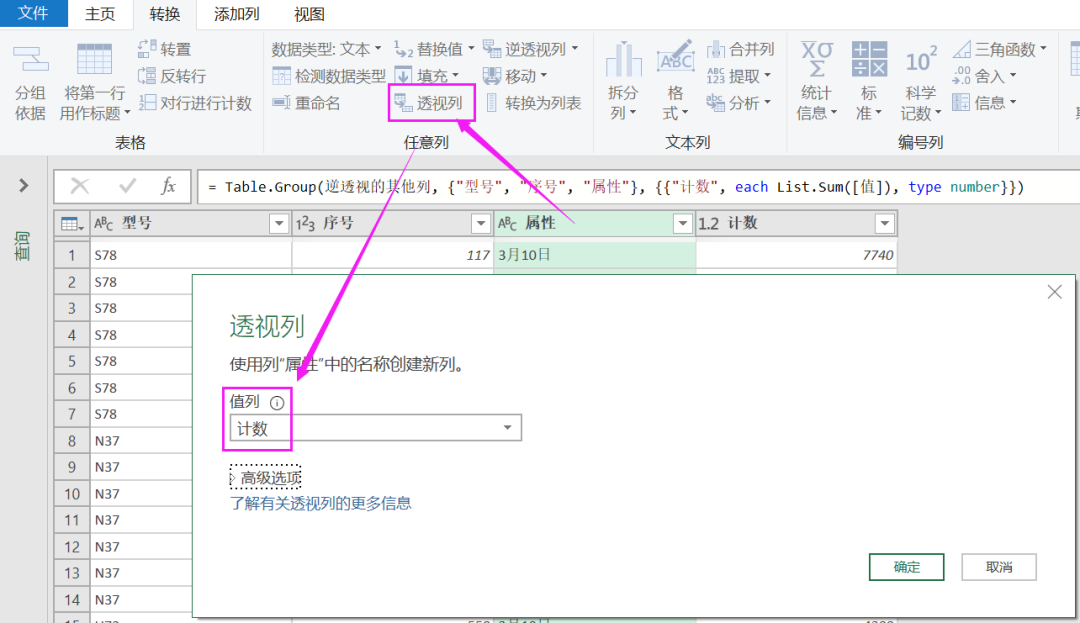Open the 属性 column filter dropdown
1080x623 pixels.
coord(683,224)
